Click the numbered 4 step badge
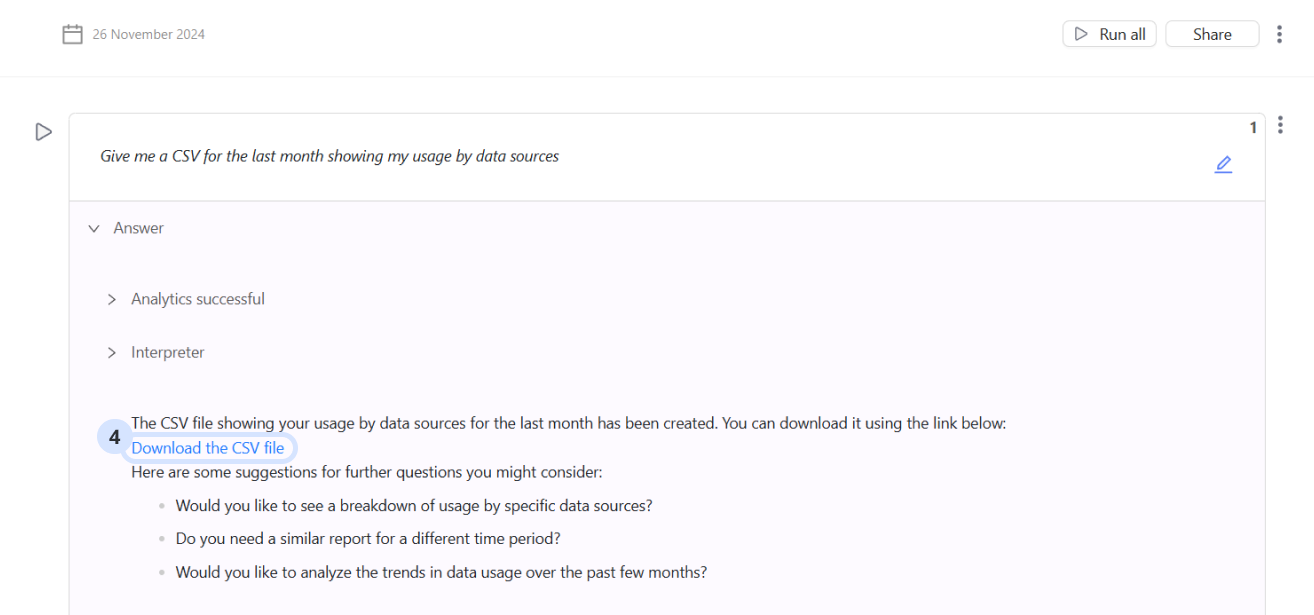 pyautogui.click(x=115, y=437)
